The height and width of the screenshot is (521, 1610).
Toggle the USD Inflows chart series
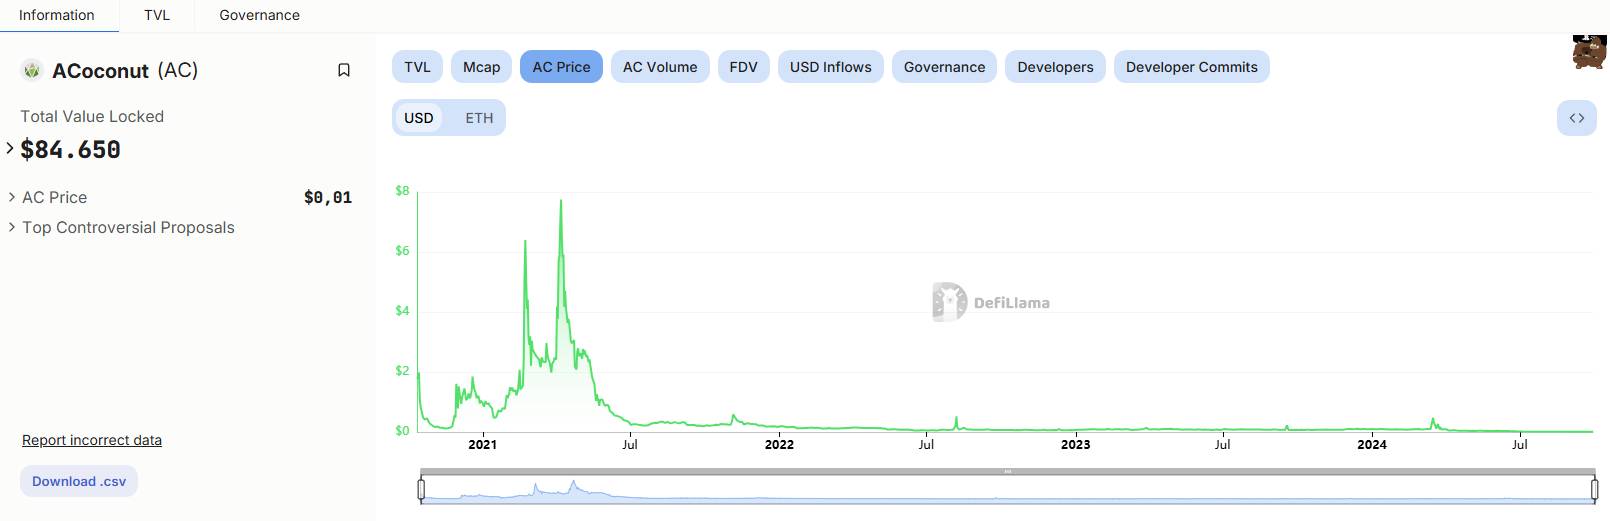[830, 67]
